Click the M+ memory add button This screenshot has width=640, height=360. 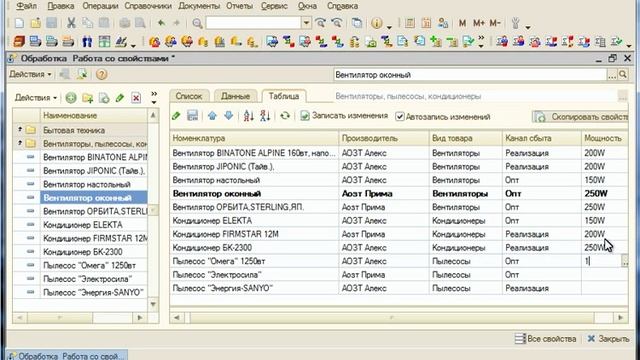click(478, 23)
